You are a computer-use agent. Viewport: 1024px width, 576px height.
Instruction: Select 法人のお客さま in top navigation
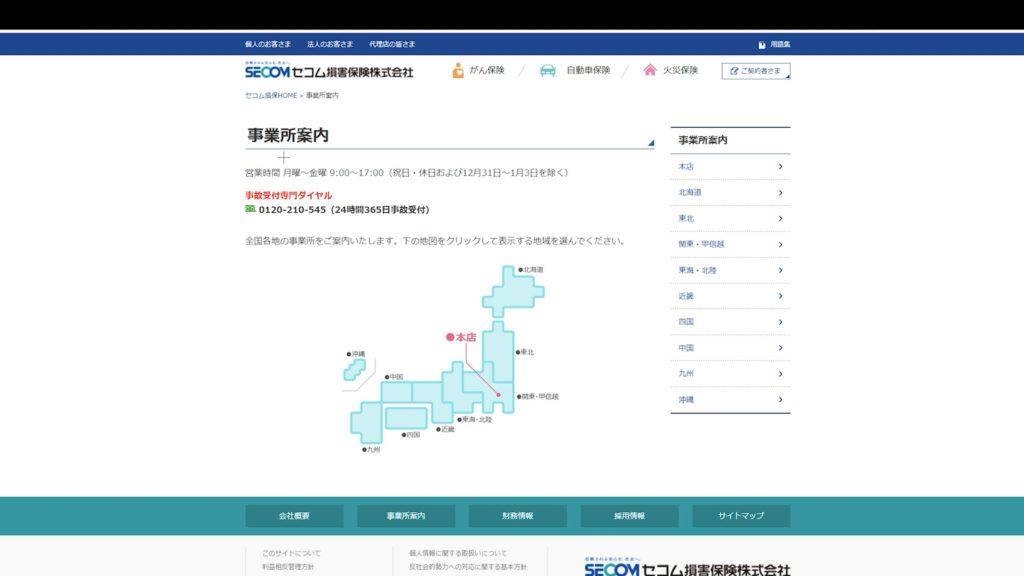(330, 45)
